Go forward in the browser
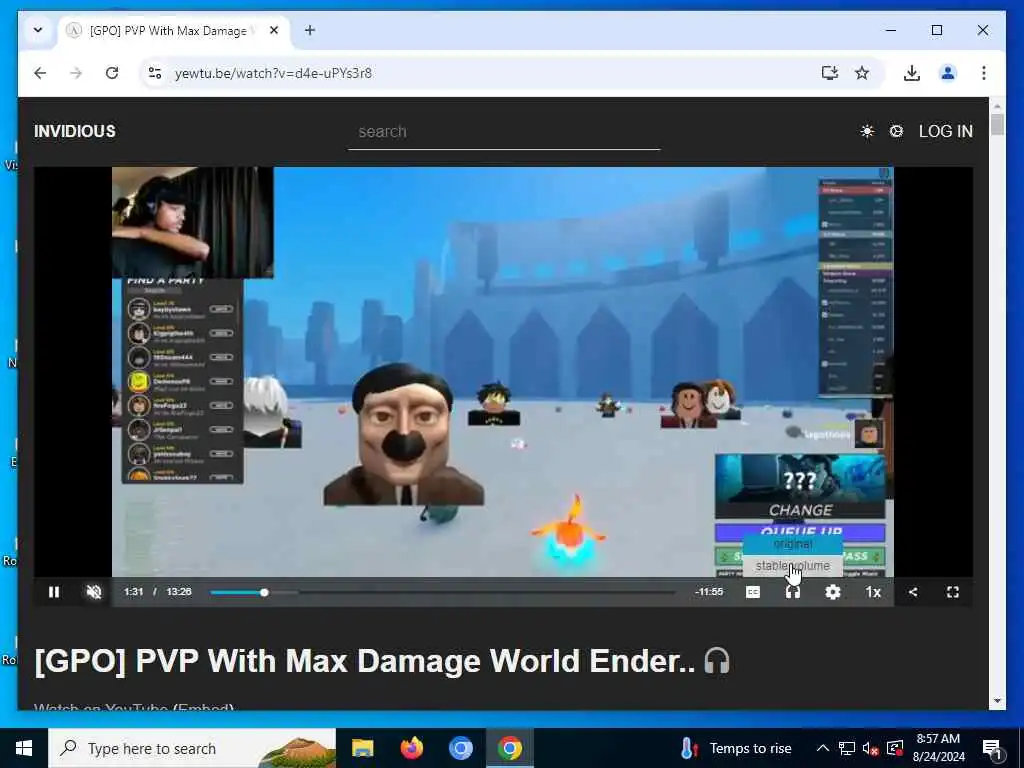 coord(76,73)
